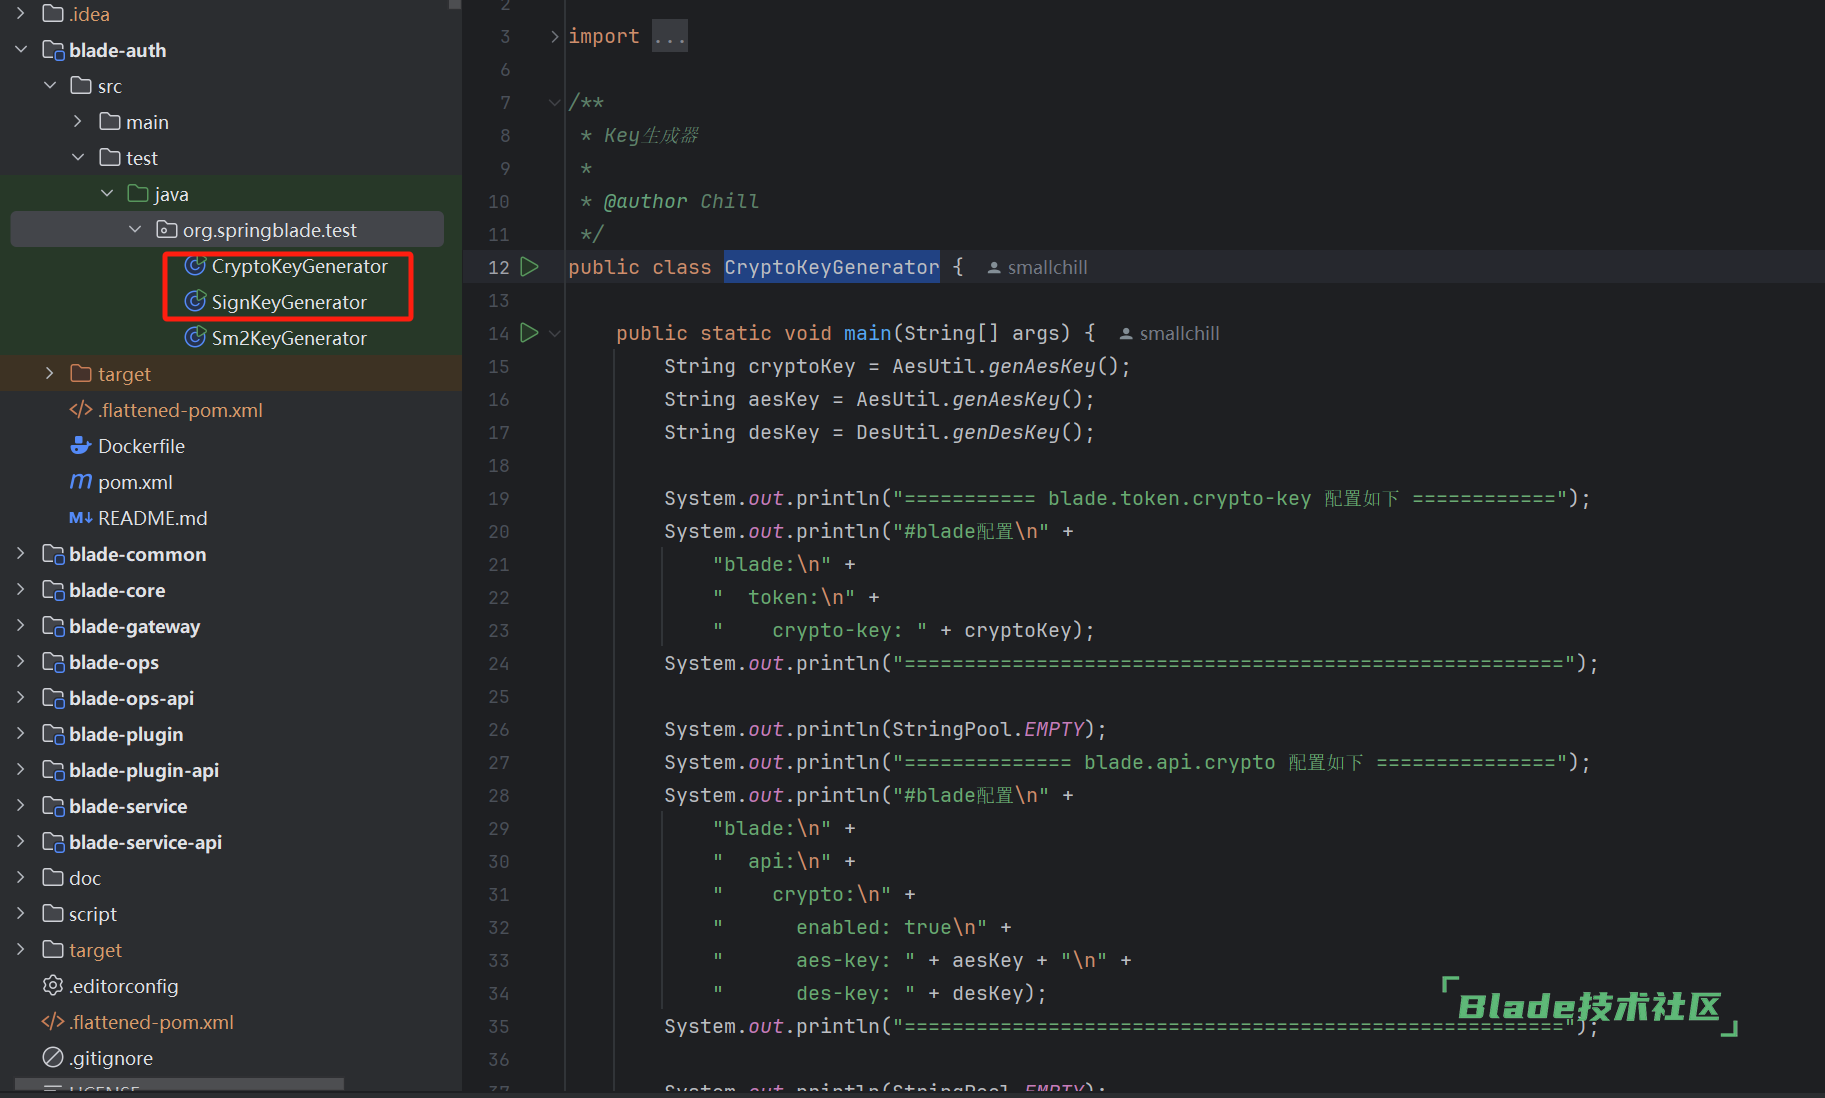Image resolution: width=1825 pixels, height=1098 pixels.
Task: Collapse the main method fold arrow
Action: 555,333
